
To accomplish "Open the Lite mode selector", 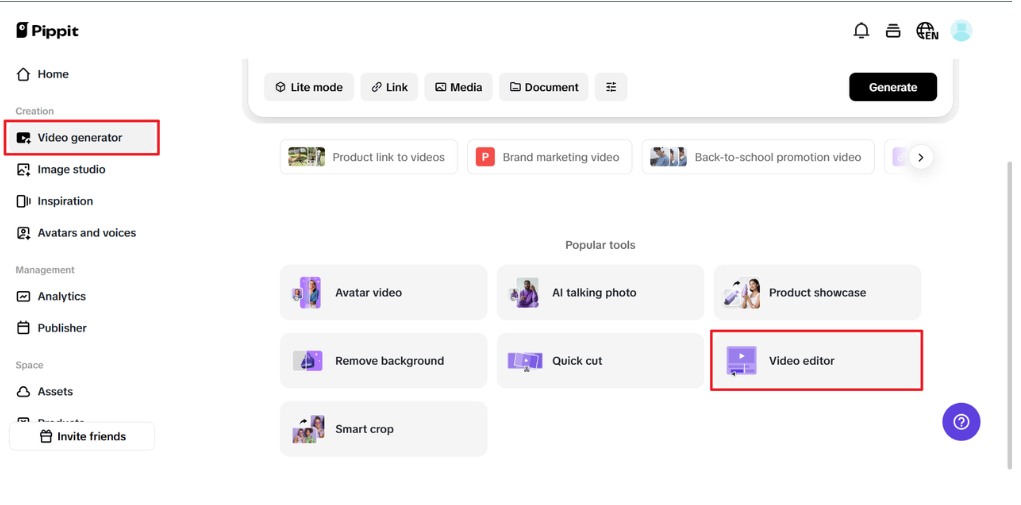I will 309,87.
